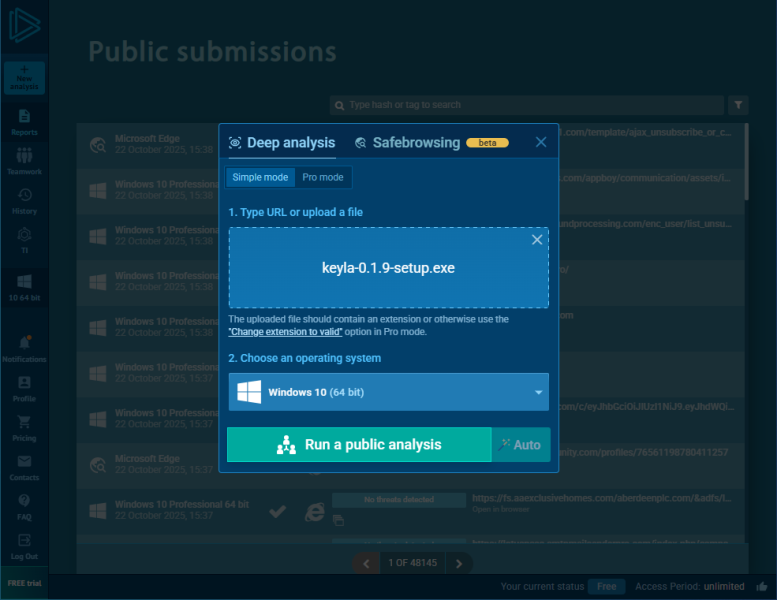Open the TI threat intelligence icon
Image resolution: width=777 pixels, height=600 pixels.
(24, 239)
